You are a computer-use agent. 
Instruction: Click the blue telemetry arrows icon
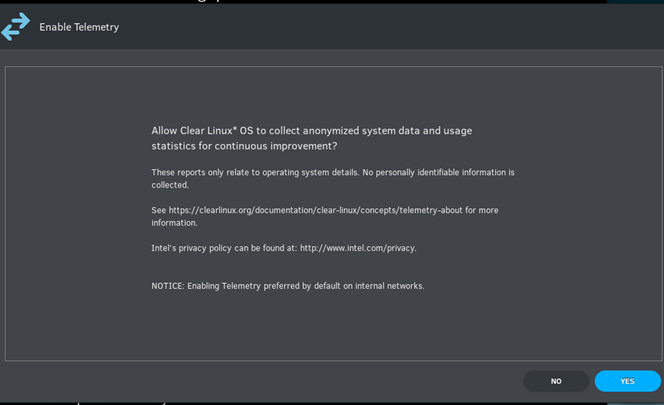[x=15, y=27]
